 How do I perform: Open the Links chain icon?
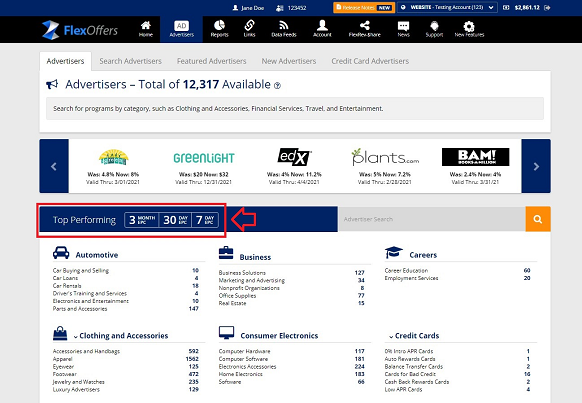pyautogui.click(x=249, y=25)
